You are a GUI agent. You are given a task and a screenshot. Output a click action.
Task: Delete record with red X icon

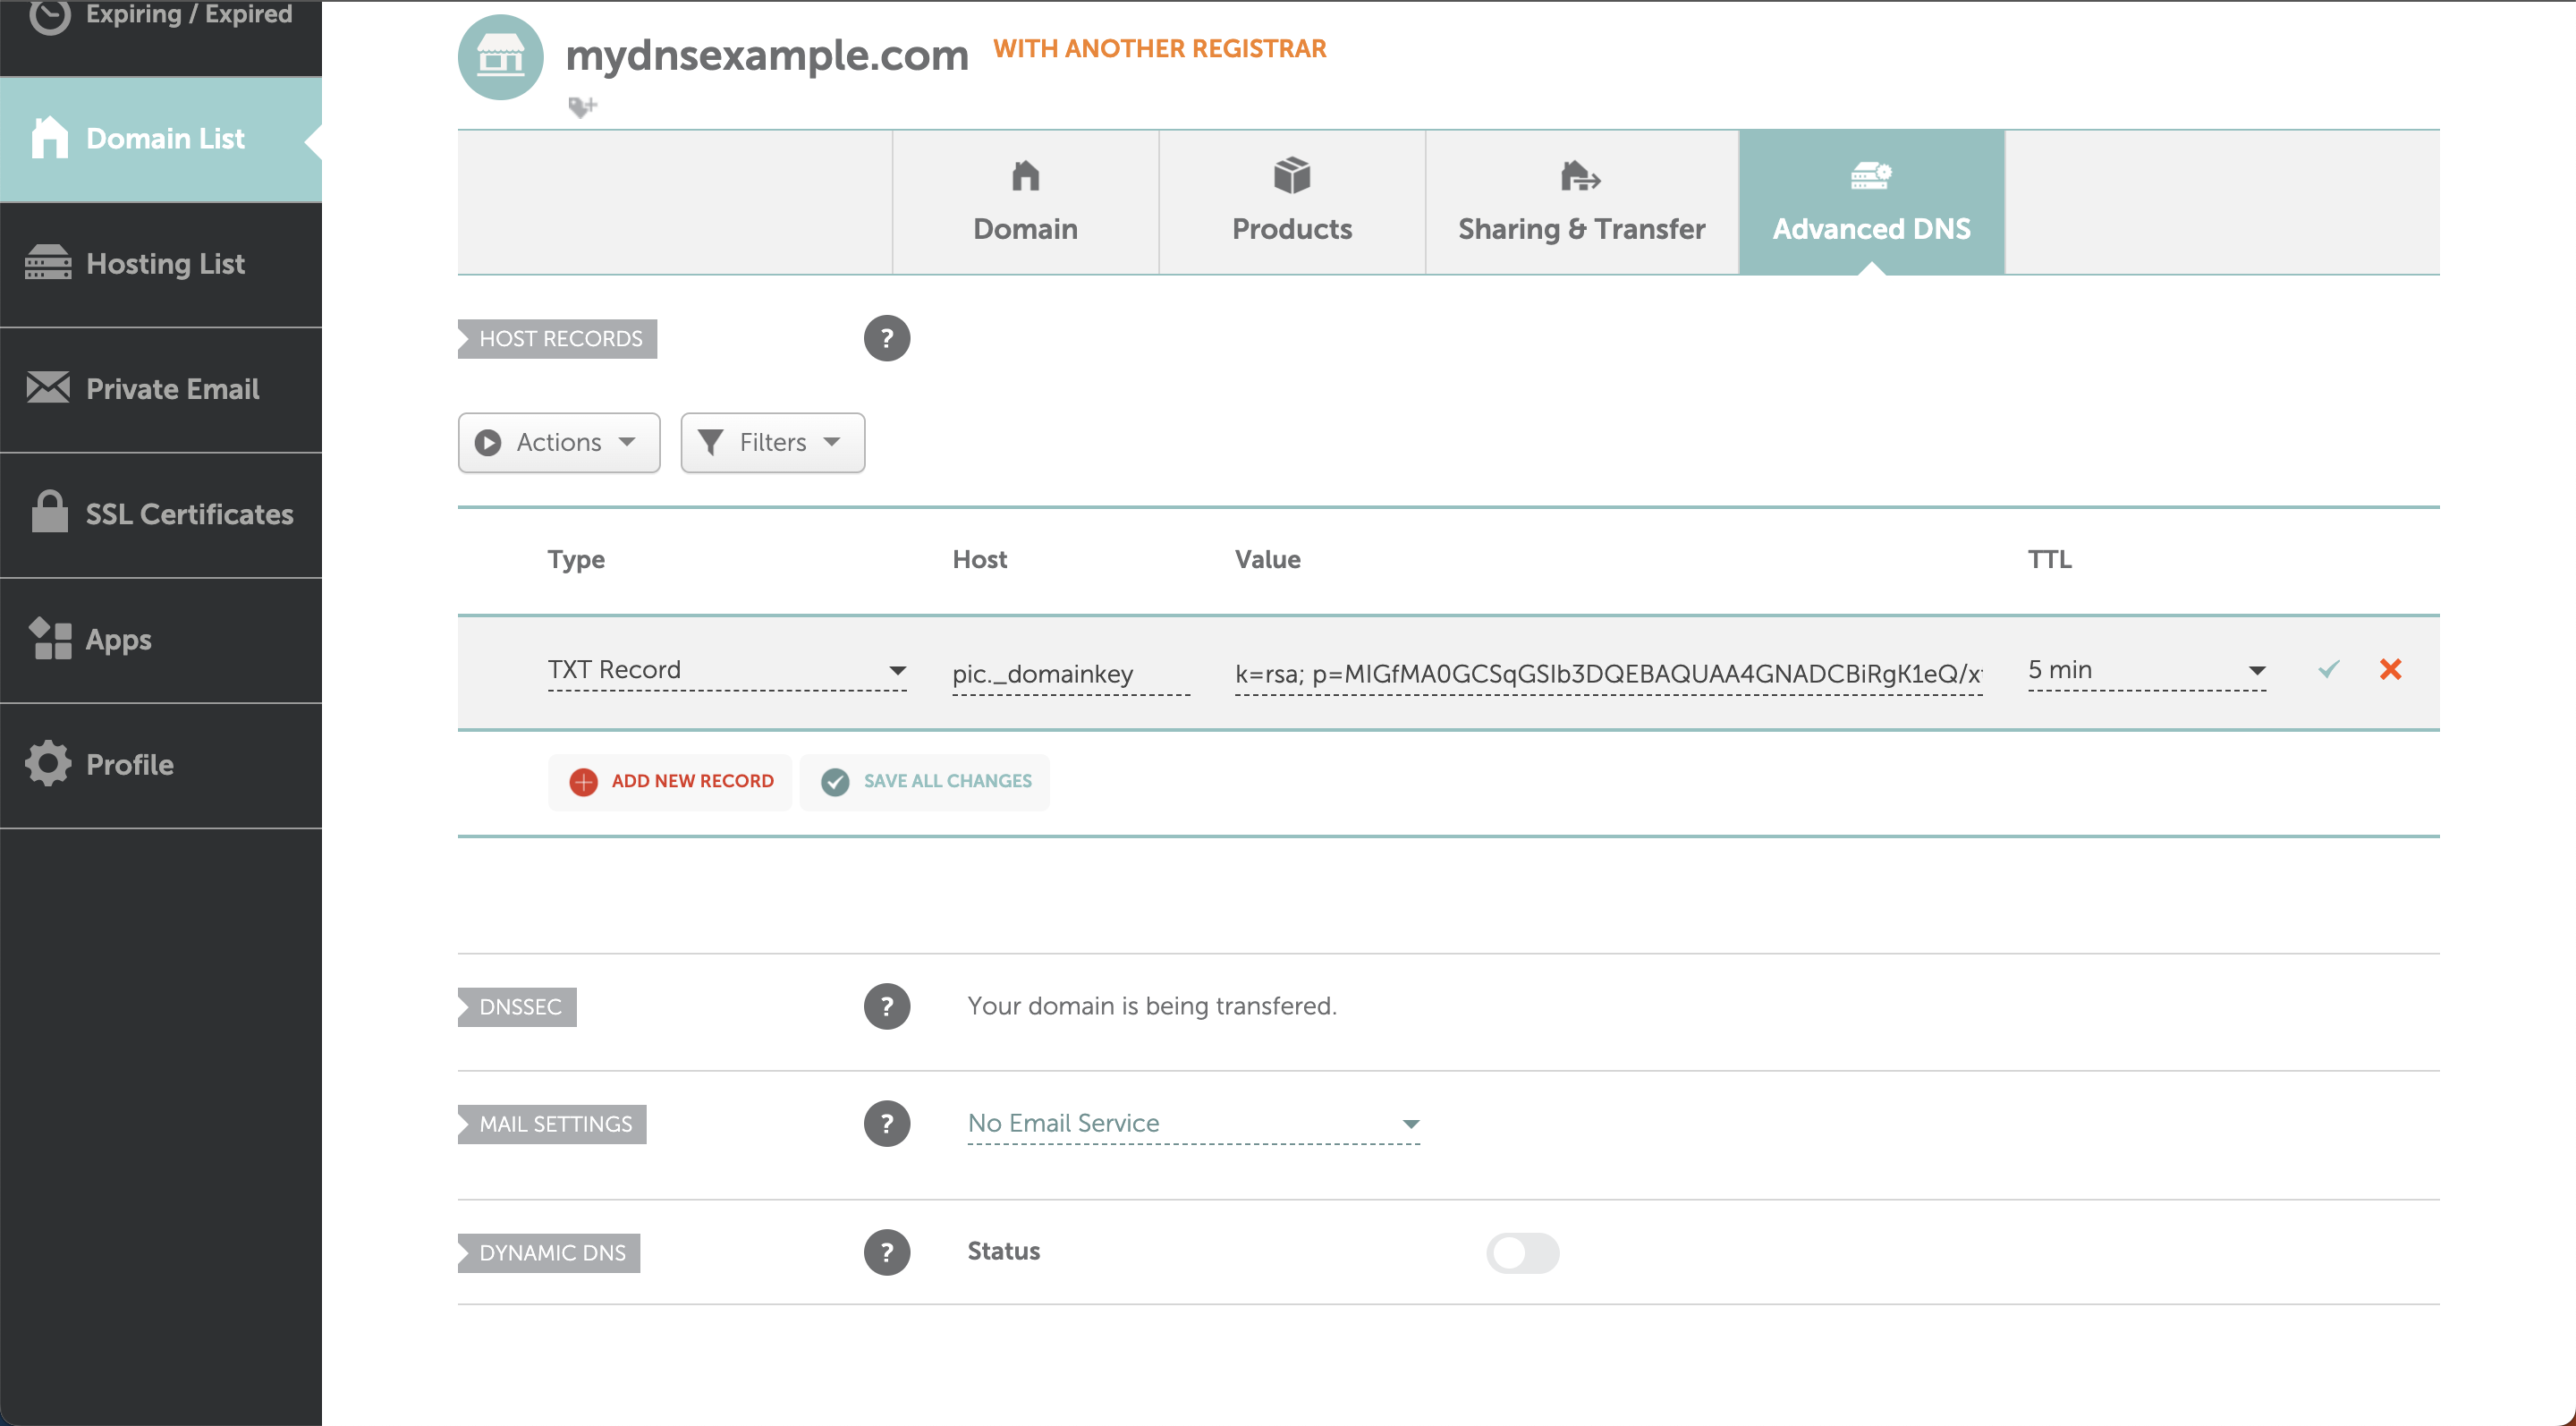(x=2391, y=669)
